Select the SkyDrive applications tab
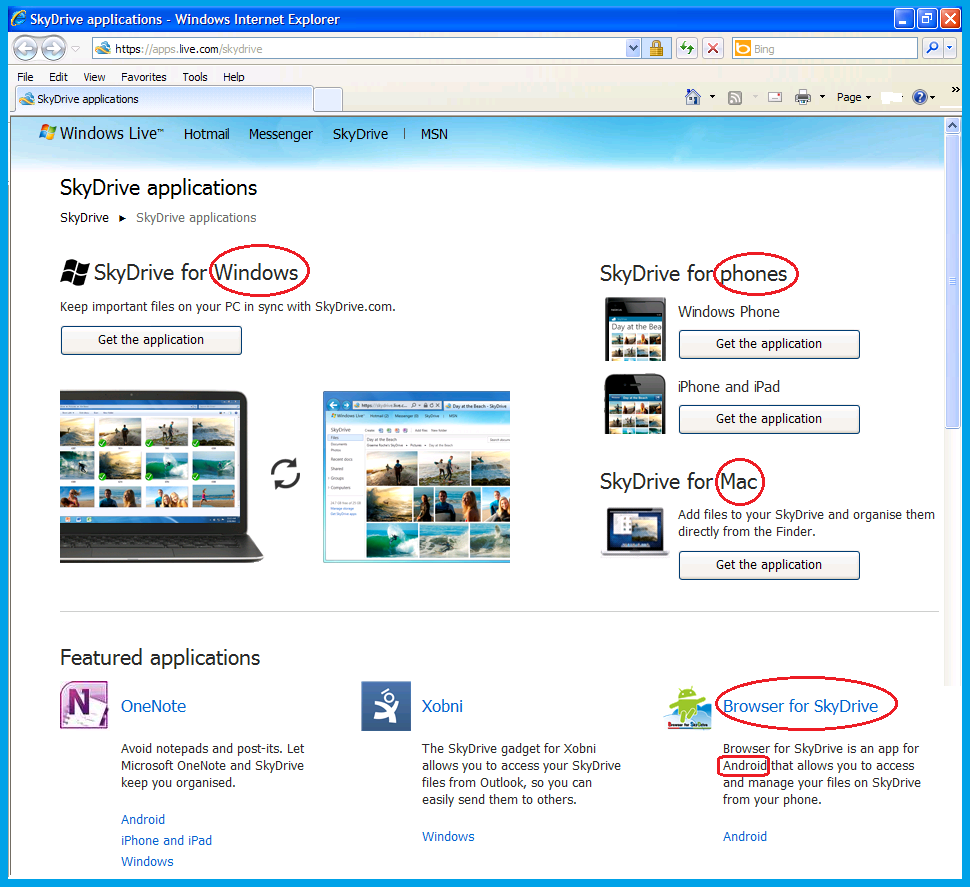Image resolution: width=970 pixels, height=887 pixels. coord(164,99)
